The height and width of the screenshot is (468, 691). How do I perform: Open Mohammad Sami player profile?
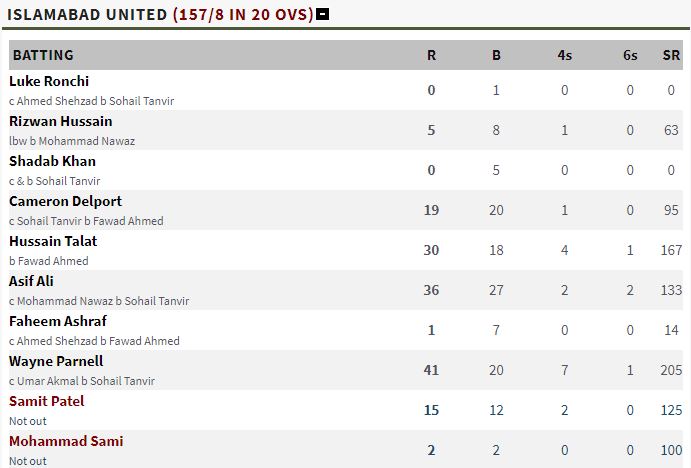coord(66,442)
